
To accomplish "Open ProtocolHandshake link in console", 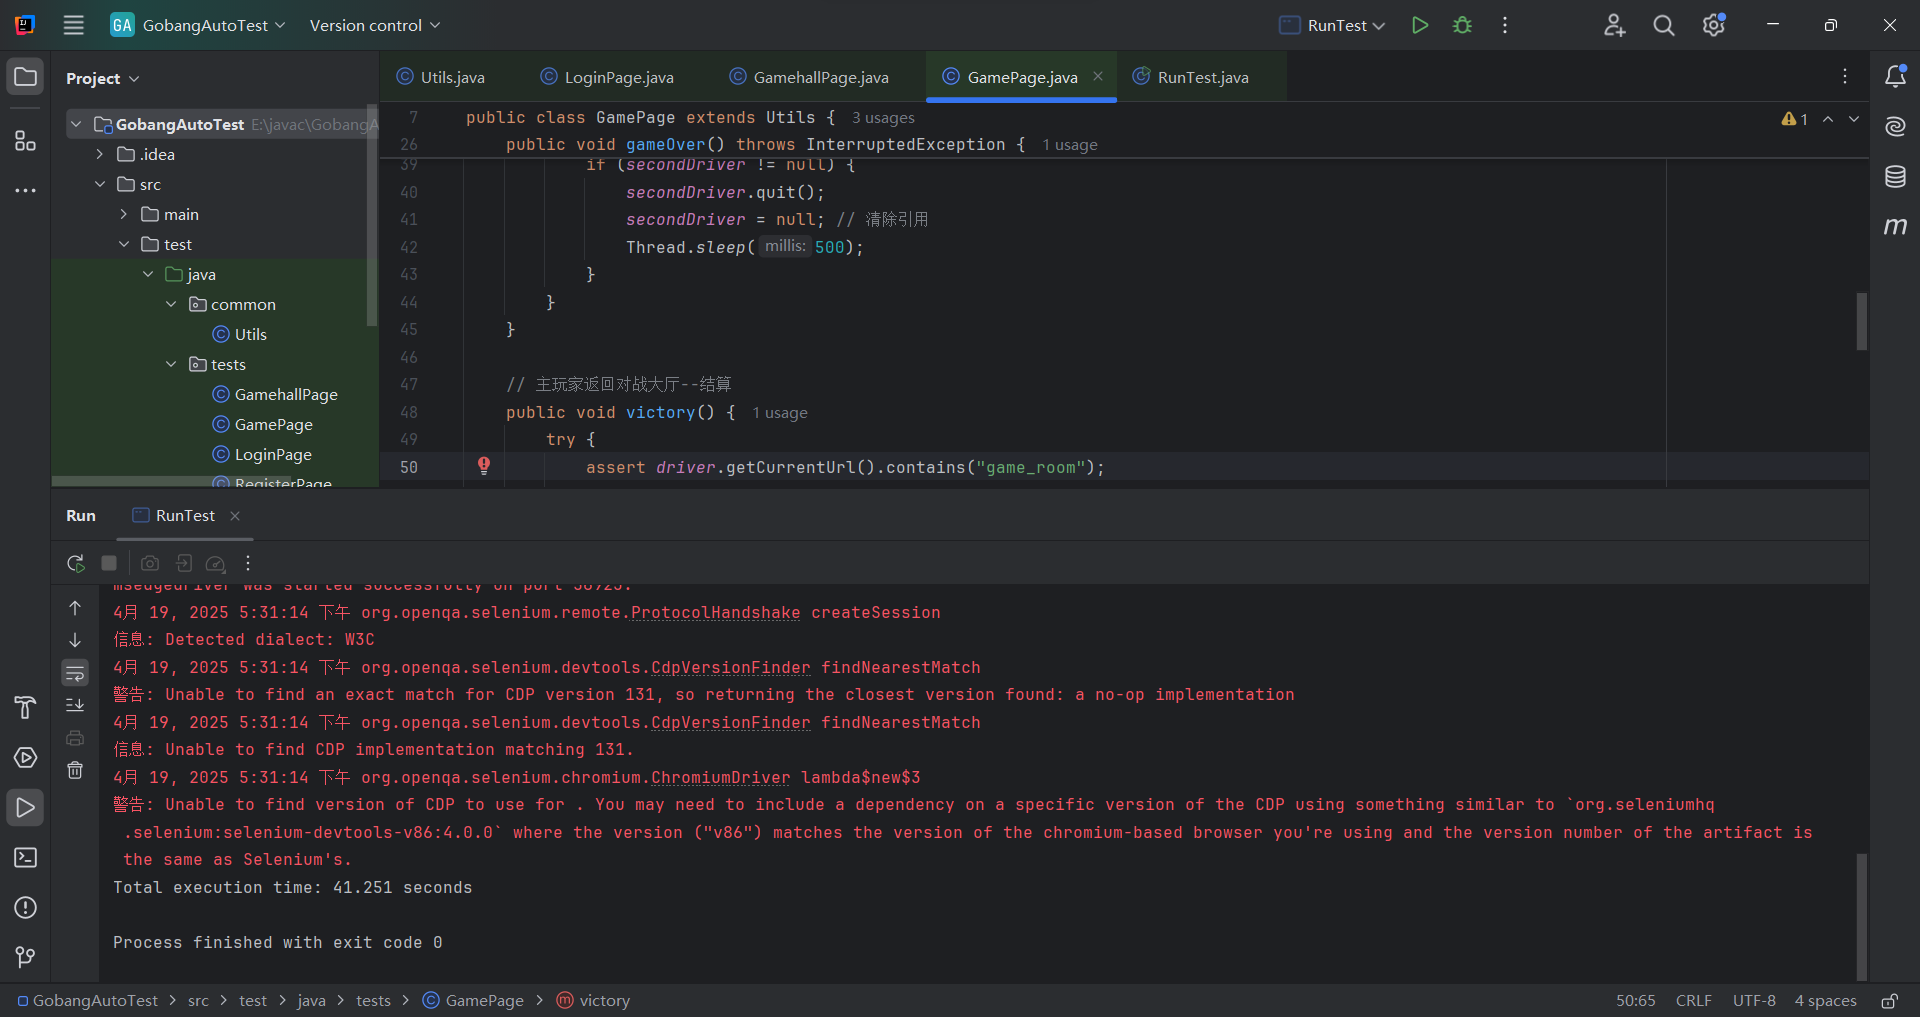I will click(715, 612).
